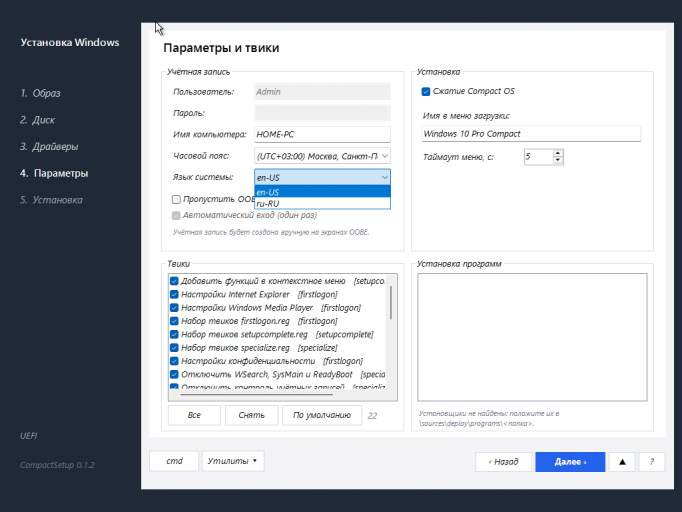Image resolution: width=682 pixels, height=512 pixels.
Task: Choose ru-RU from the language list
Action: (322, 203)
